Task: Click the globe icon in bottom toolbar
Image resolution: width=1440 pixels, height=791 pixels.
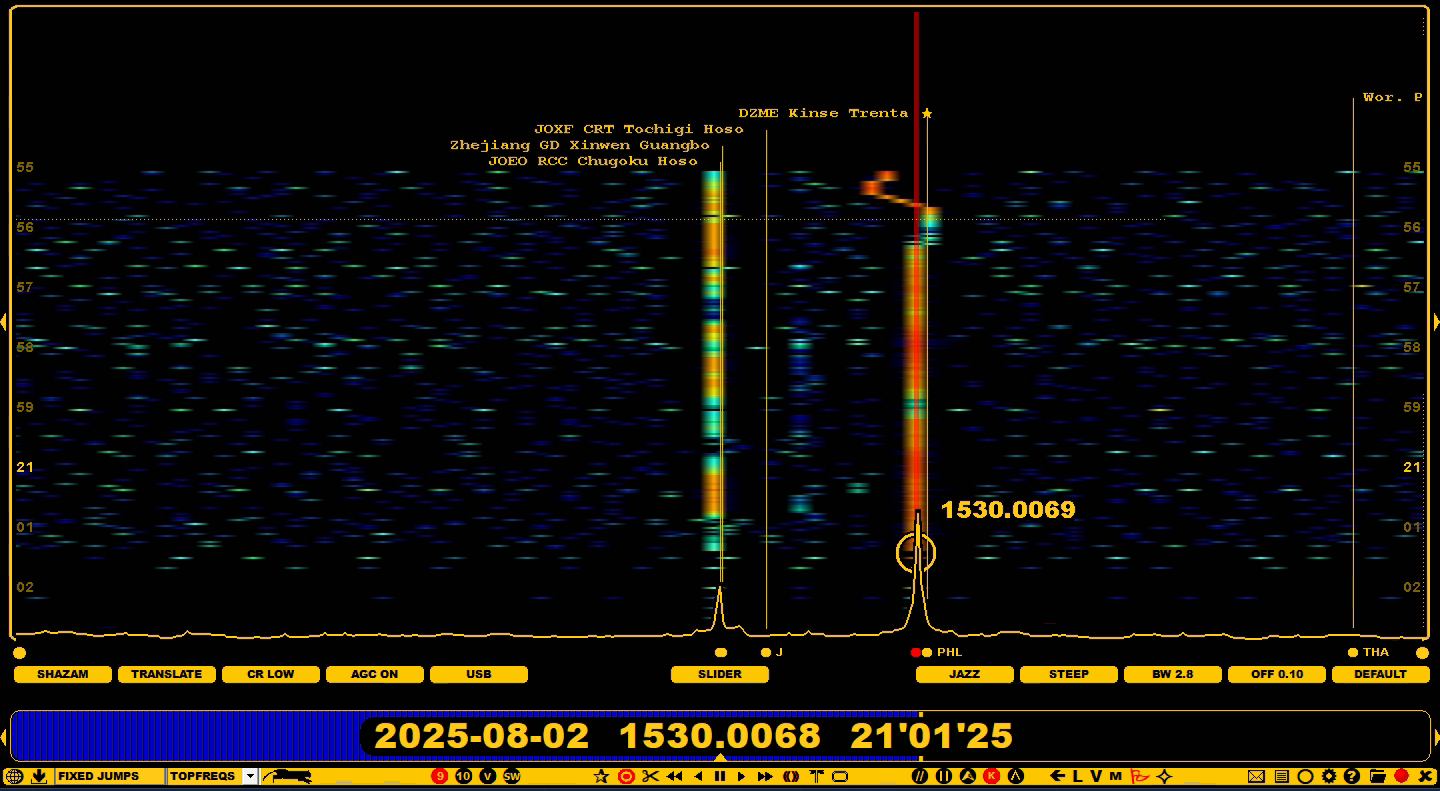Action: point(14,776)
